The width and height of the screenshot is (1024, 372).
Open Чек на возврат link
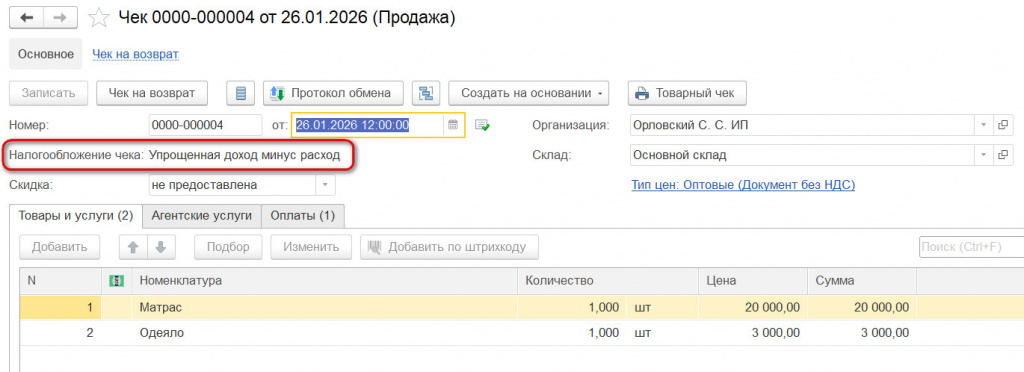tap(135, 54)
